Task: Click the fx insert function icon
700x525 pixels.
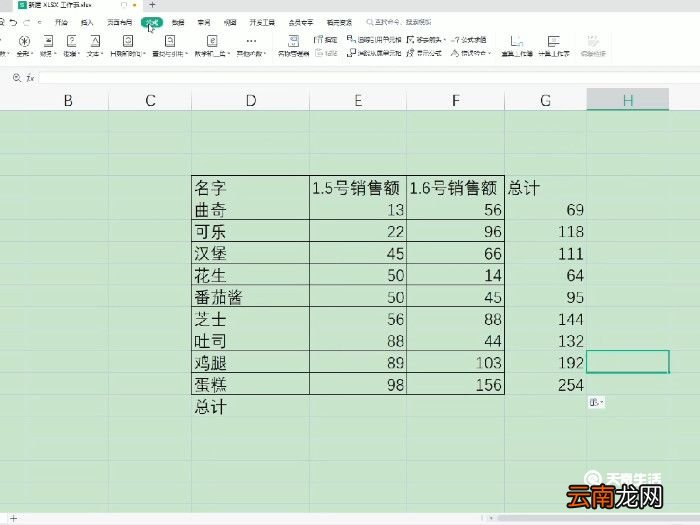Action: (x=30, y=78)
